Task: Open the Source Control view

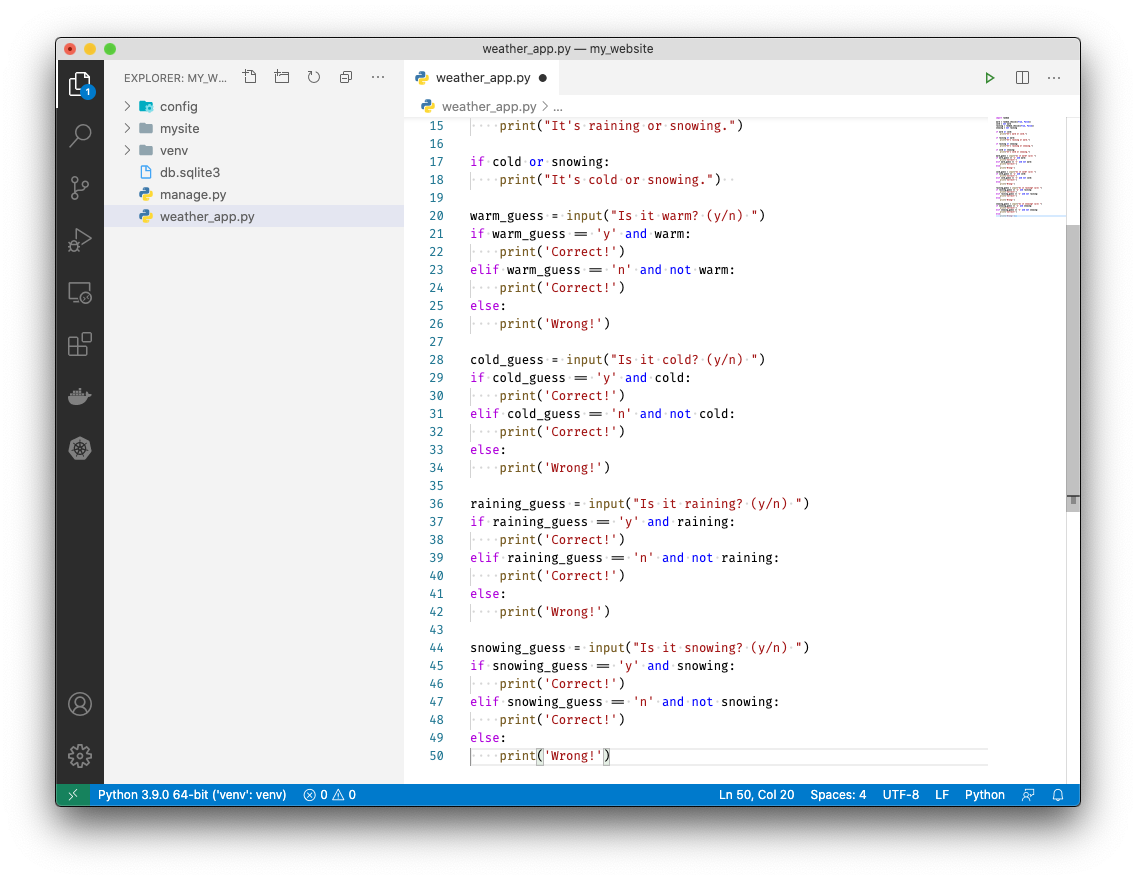Action: point(80,188)
